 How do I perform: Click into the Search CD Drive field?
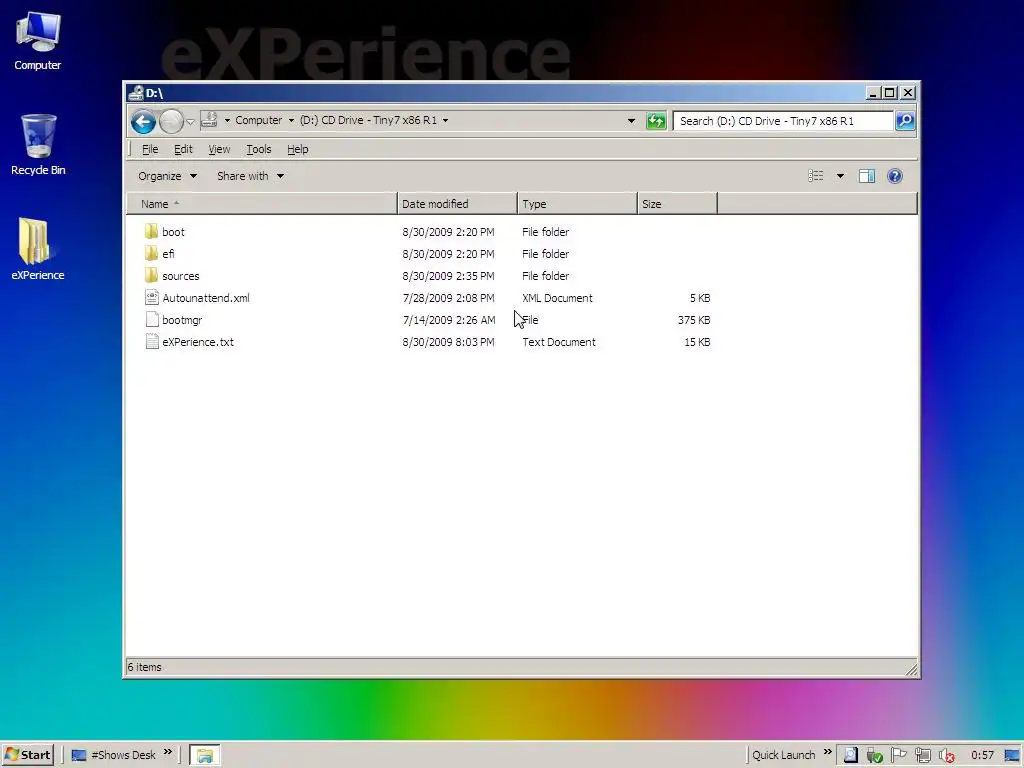click(x=783, y=121)
